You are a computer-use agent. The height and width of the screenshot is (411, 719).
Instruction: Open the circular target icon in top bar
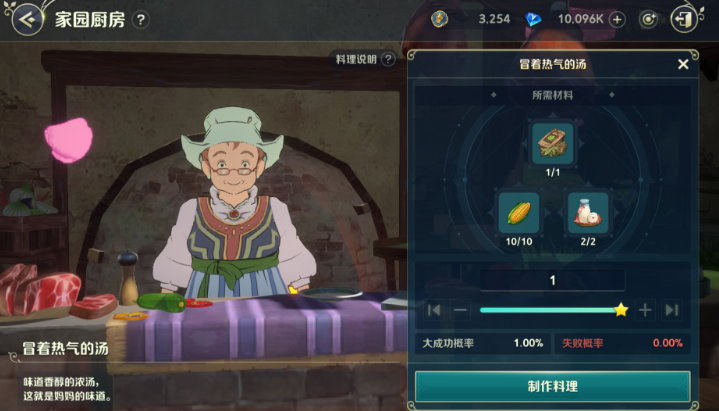pyautogui.click(x=648, y=19)
